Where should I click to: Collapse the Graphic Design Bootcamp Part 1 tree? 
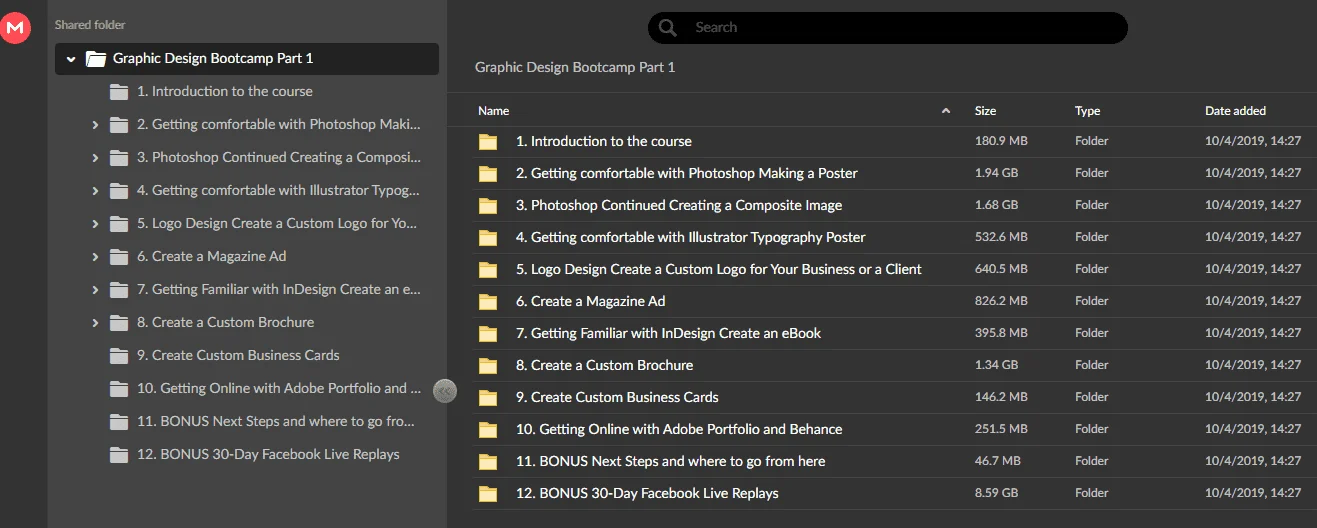[x=71, y=59]
